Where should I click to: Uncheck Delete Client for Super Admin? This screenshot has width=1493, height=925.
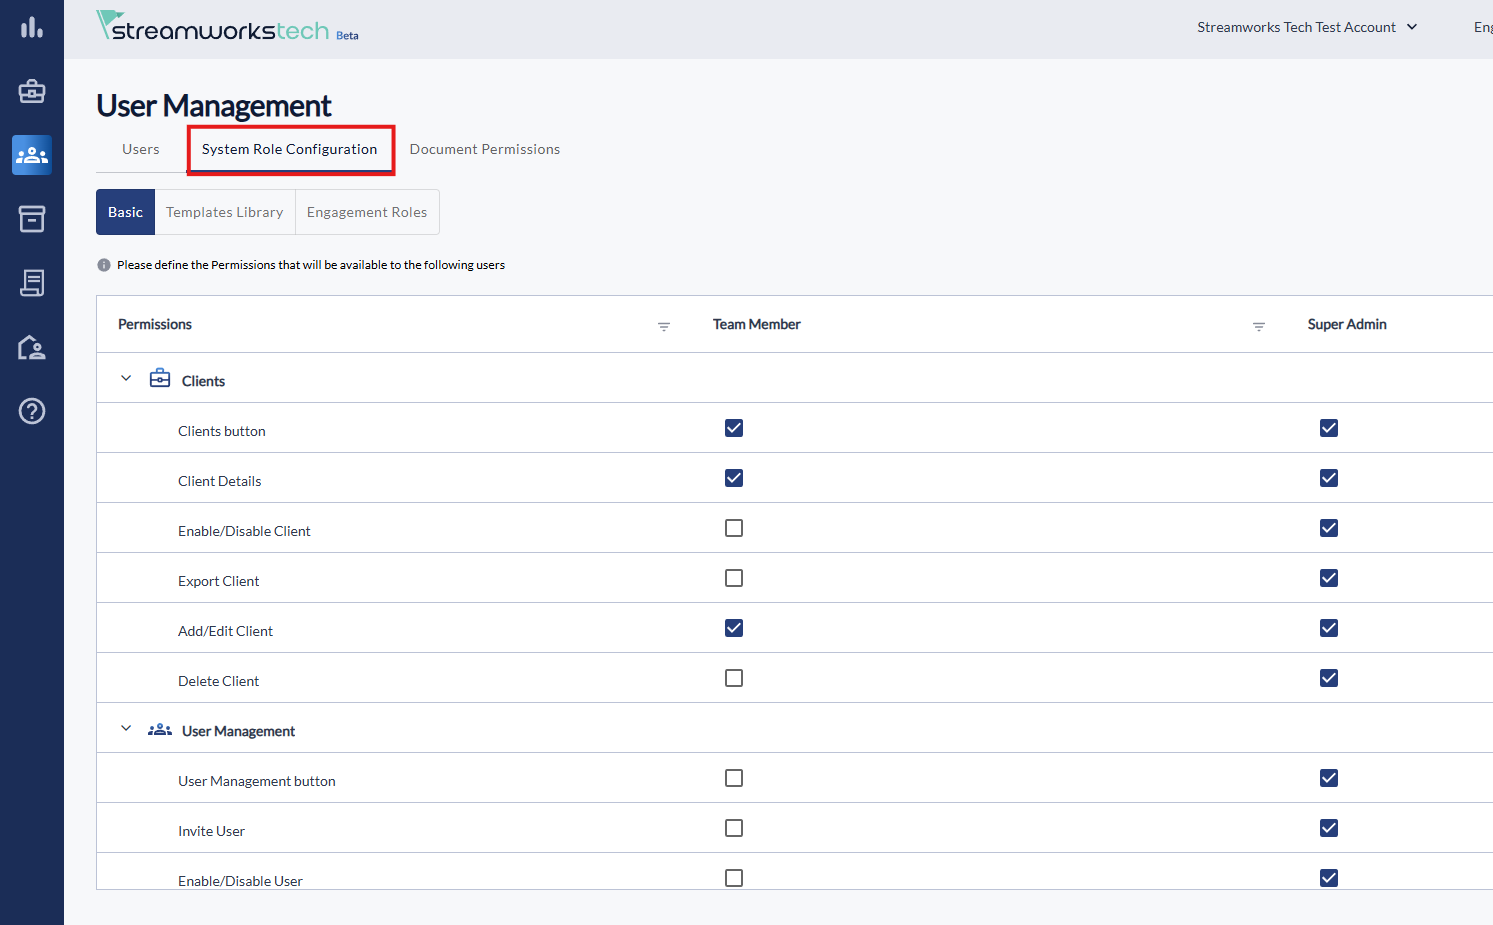coord(1328,678)
